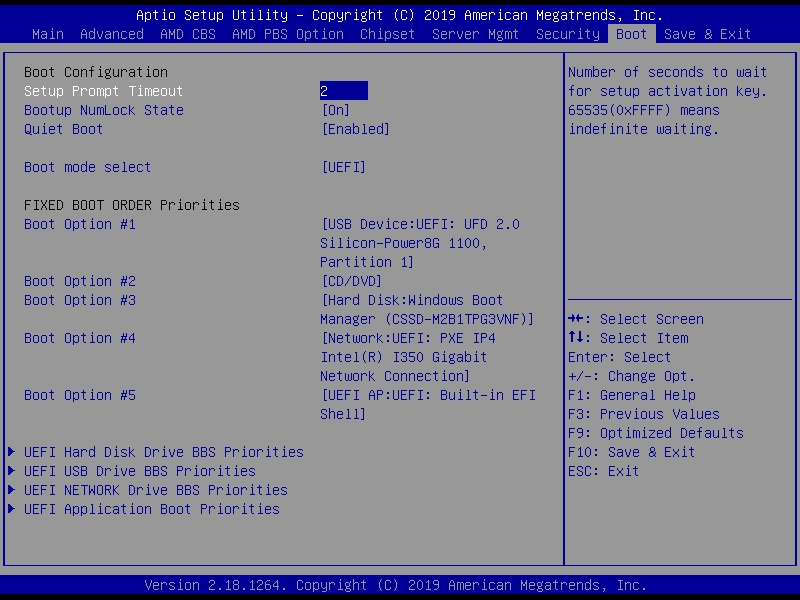Open UEFI USB Drive BBS Priorities submenu

(140, 471)
